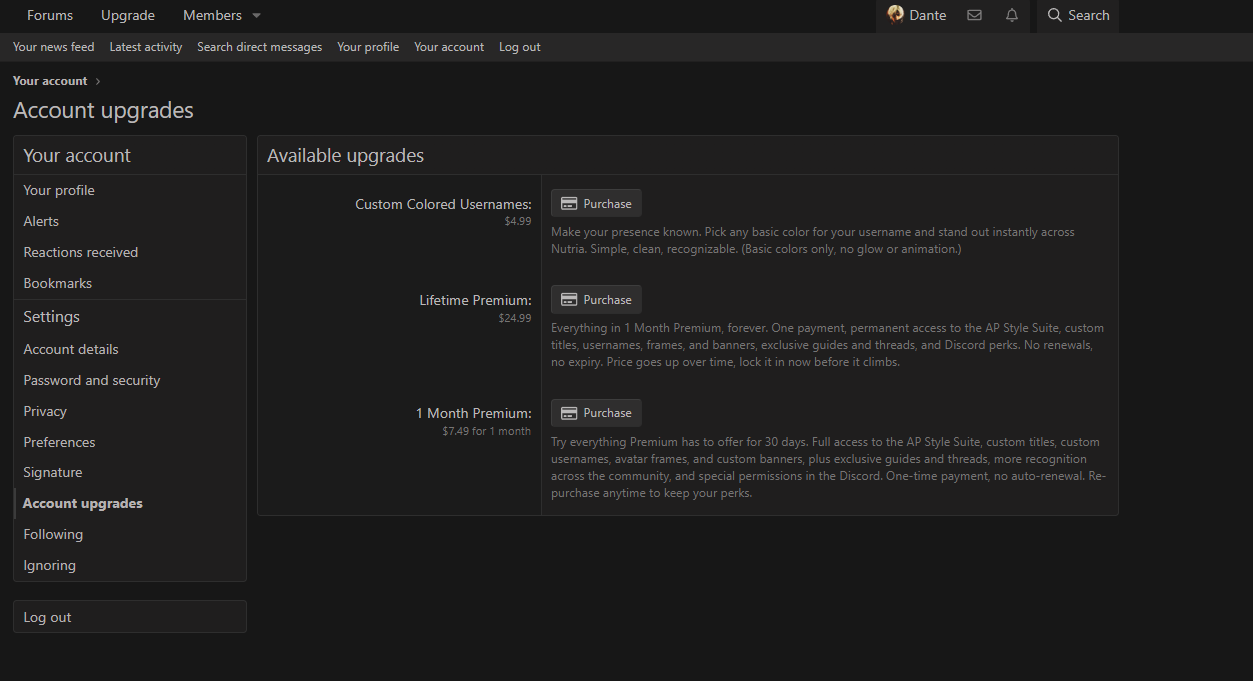
Task: Open Your profile in the sub-navigation bar
Action: [x=368, y=47]
